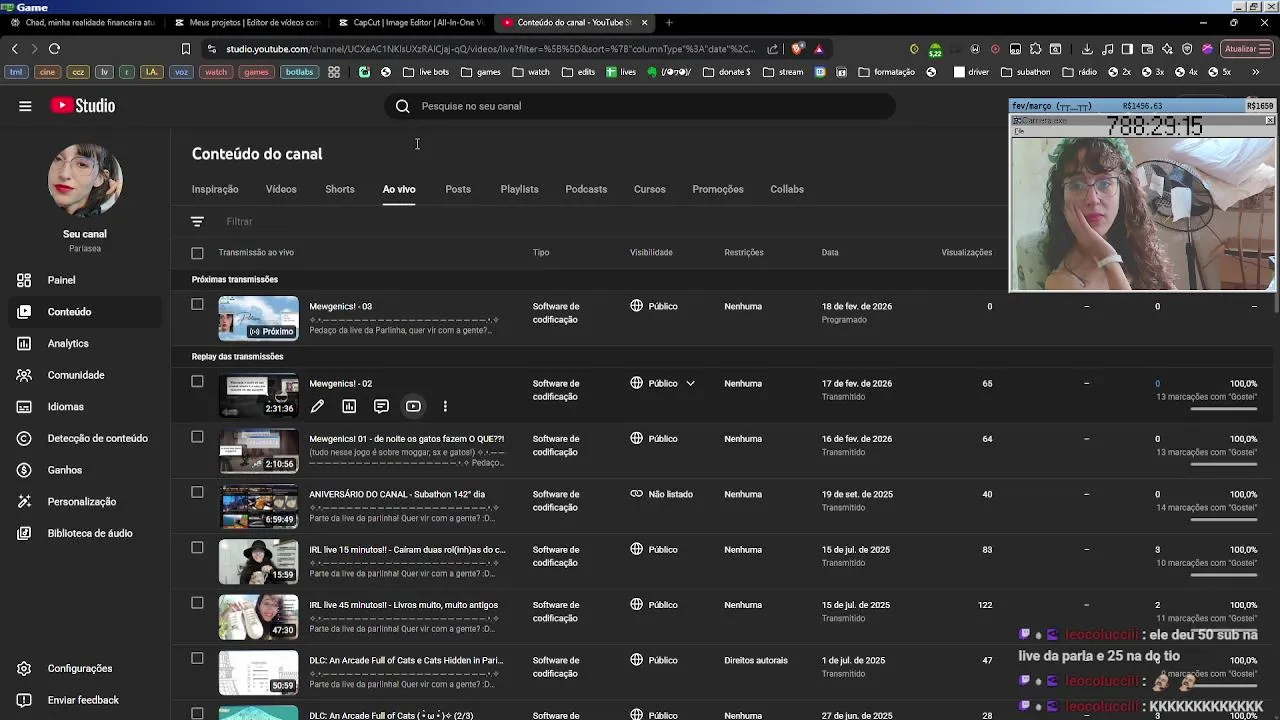Screen dimensions: 1280x720
Task: Click the Biblioteca de áudio sidebar icon
Action: tap(25, 533)
